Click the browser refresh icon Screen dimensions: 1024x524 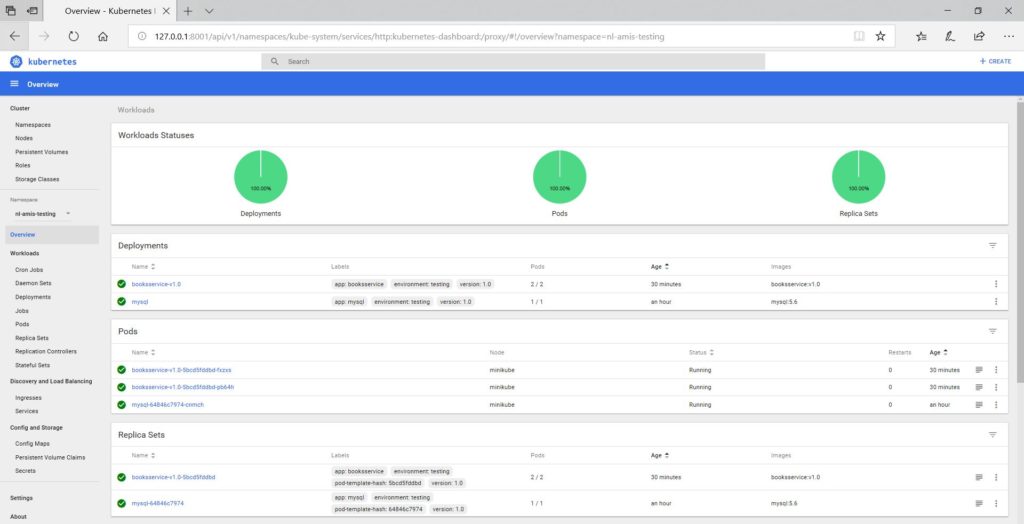(73, 36)
